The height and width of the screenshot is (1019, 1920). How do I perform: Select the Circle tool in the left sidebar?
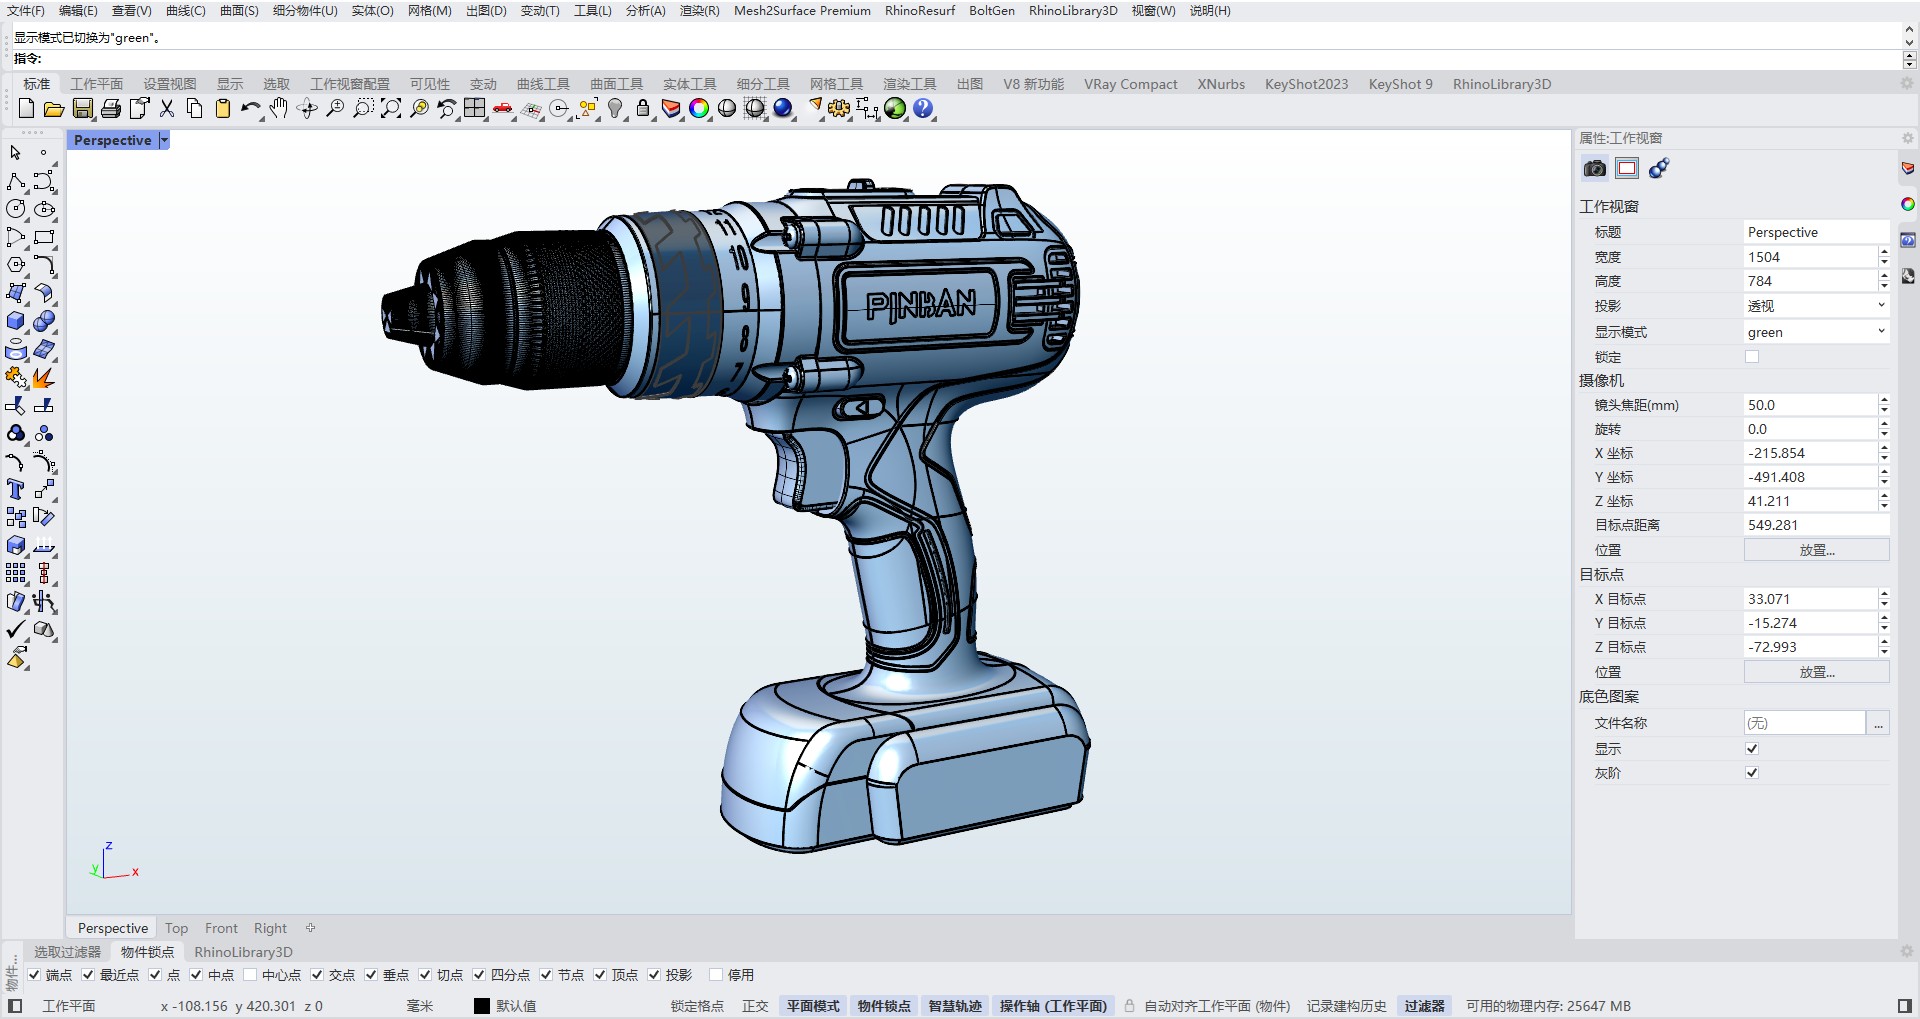pos(16,209)
